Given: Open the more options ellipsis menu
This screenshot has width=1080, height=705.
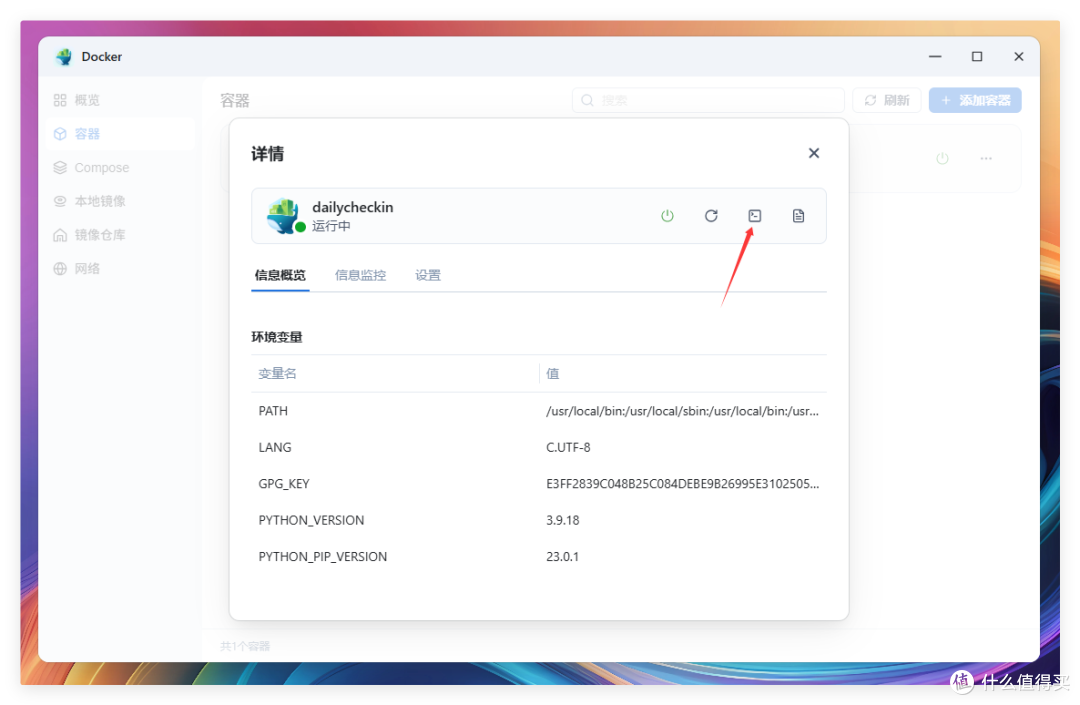Looking at the screenshot, I should [x=986, y=158].
